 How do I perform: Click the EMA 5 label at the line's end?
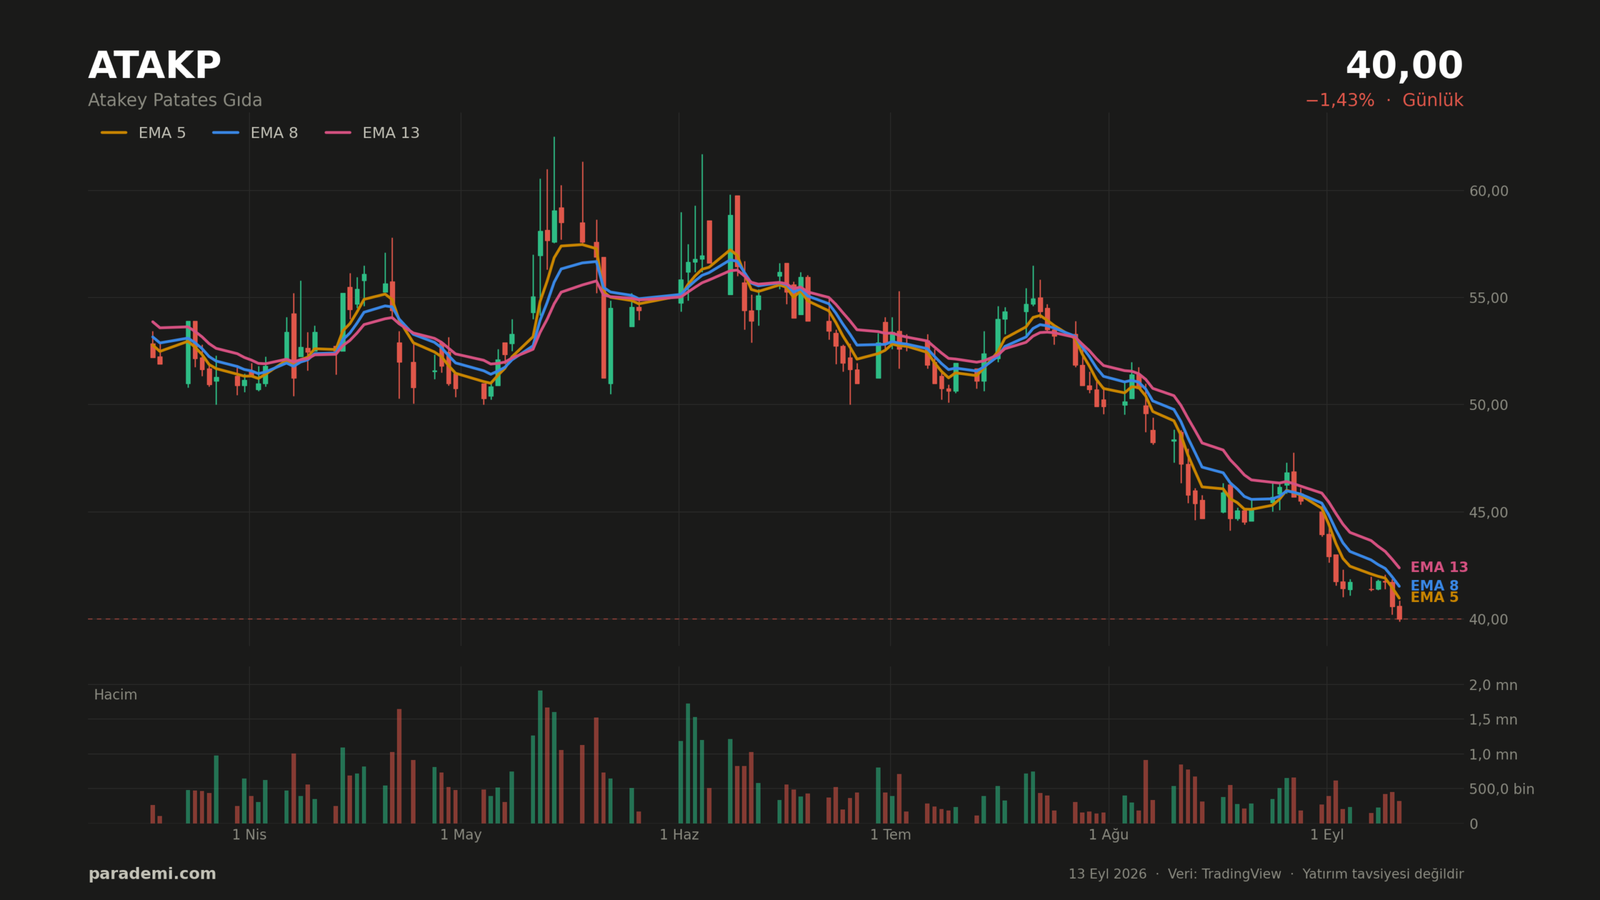(1434, 597)
